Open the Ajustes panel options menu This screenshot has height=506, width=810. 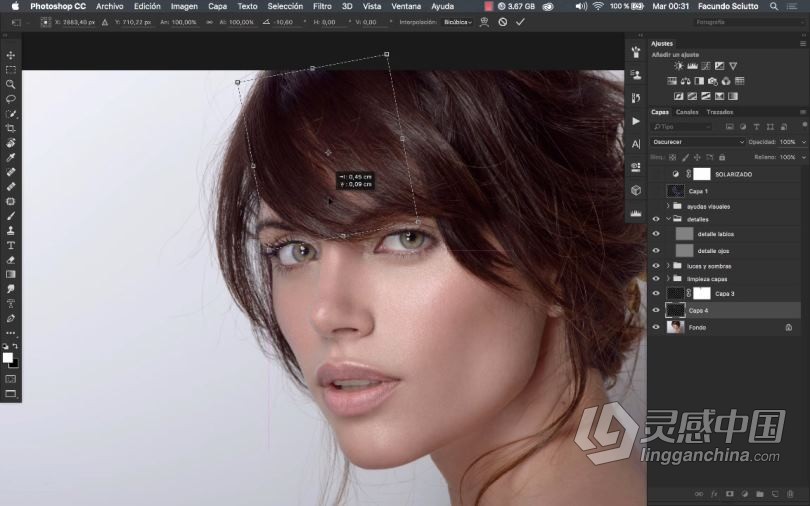click(x=803, y=44)
